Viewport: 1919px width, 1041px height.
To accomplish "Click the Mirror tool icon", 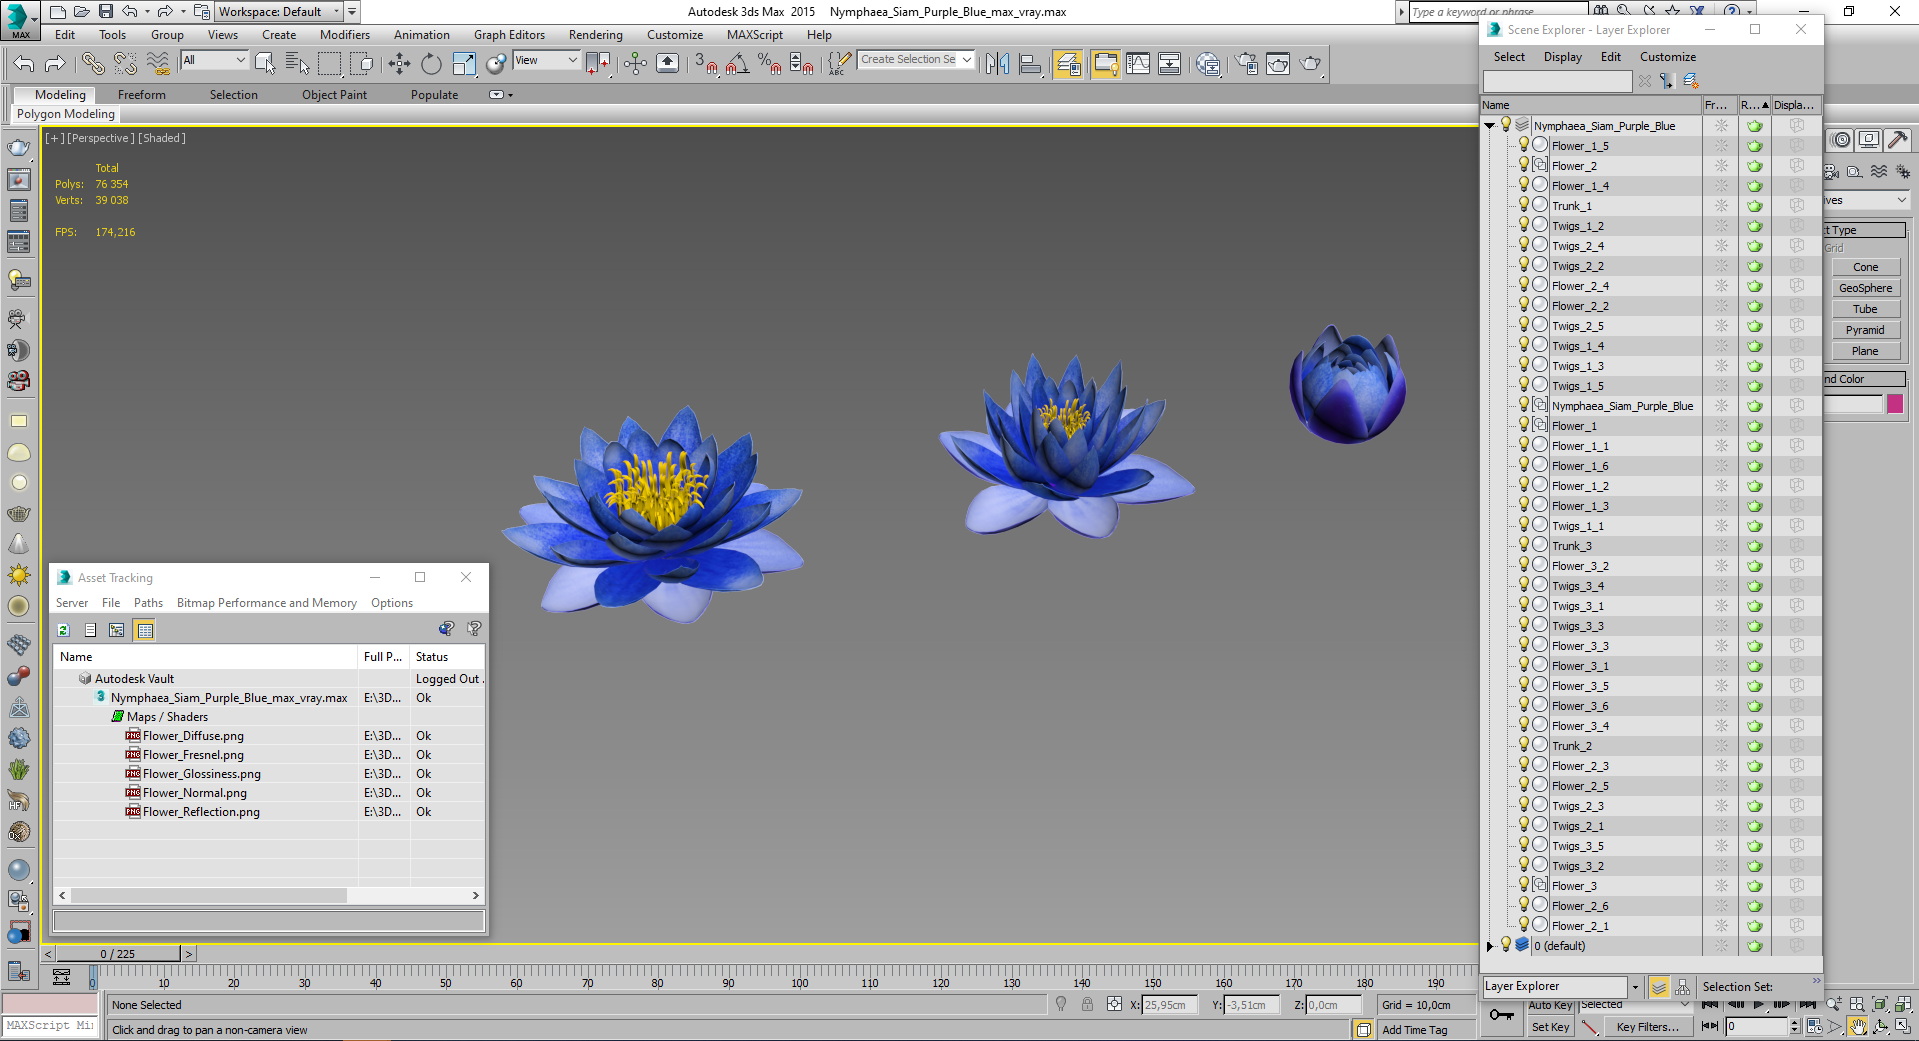I will point(997,64).
